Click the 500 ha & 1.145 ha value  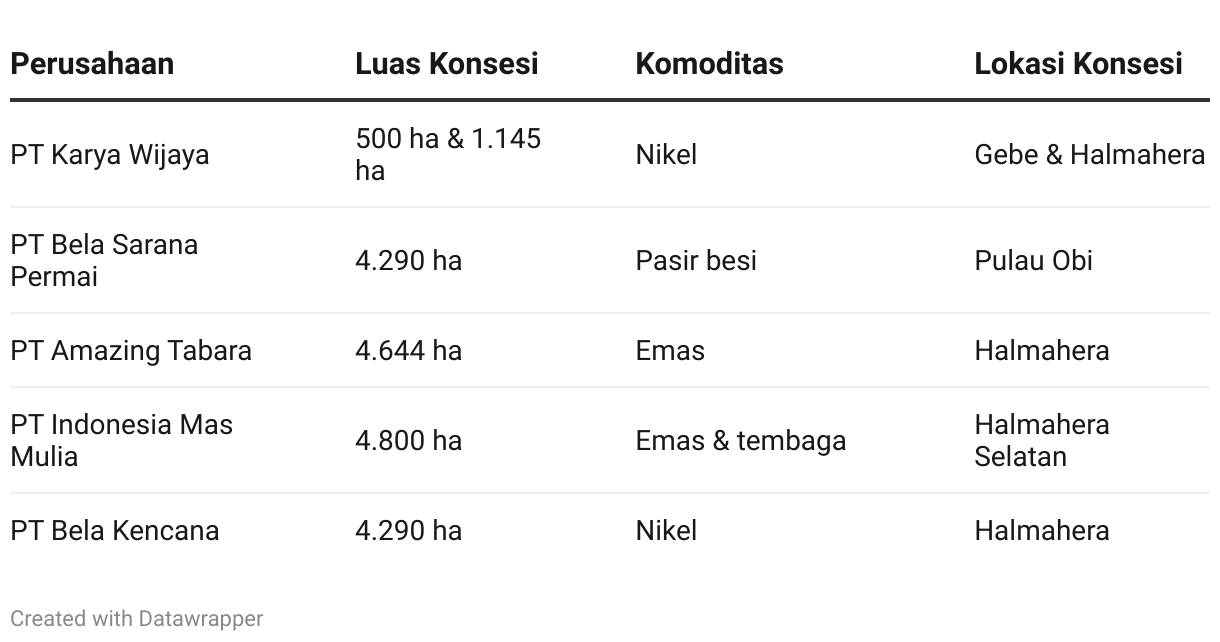[448, 154]
